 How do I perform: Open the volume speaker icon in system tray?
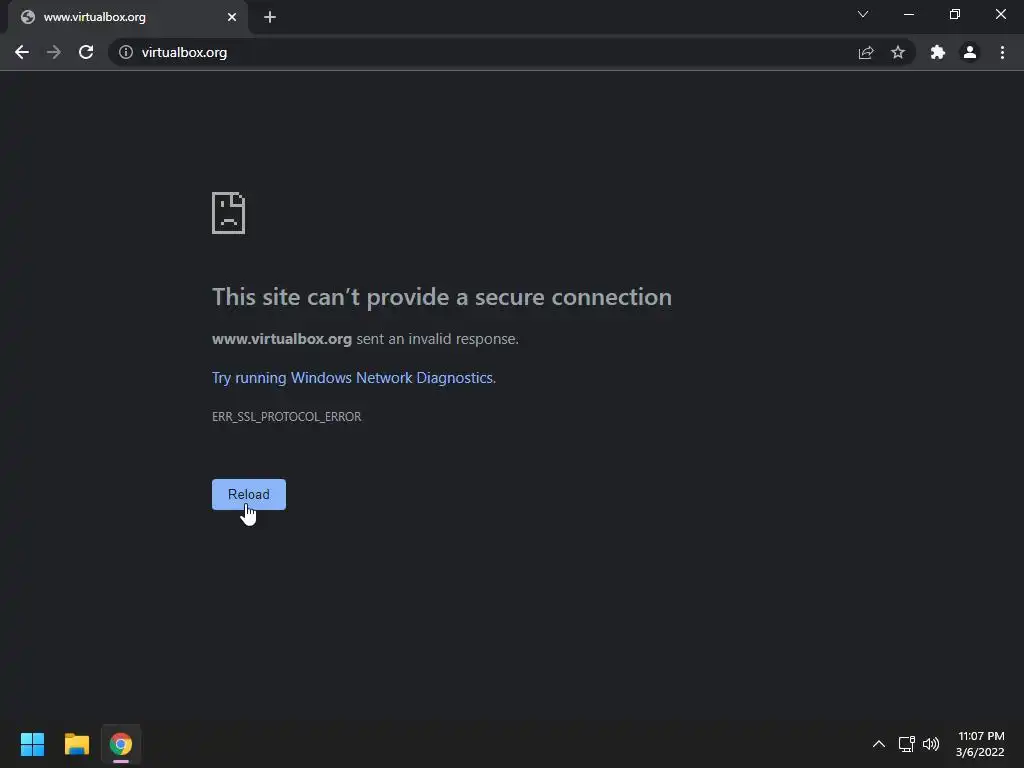[931, 744]
